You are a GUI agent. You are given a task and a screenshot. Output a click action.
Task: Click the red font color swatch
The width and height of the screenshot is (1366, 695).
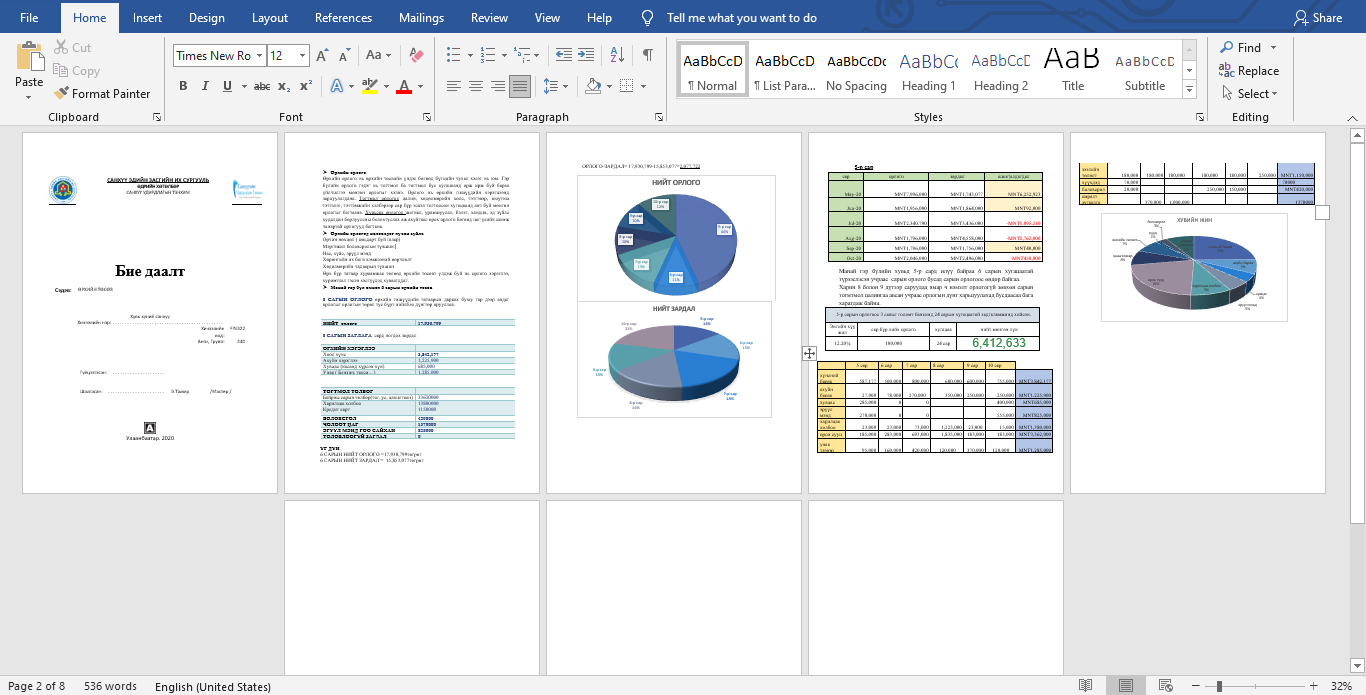403,87
